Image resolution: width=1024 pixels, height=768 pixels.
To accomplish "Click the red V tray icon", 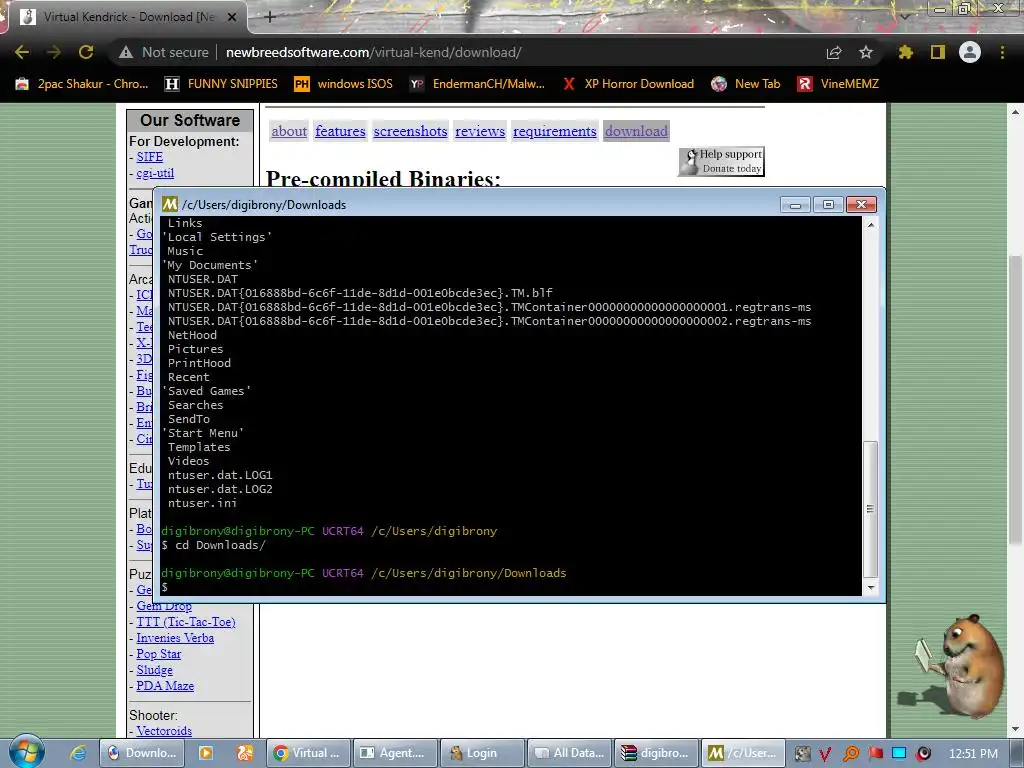I will [825, 754].
